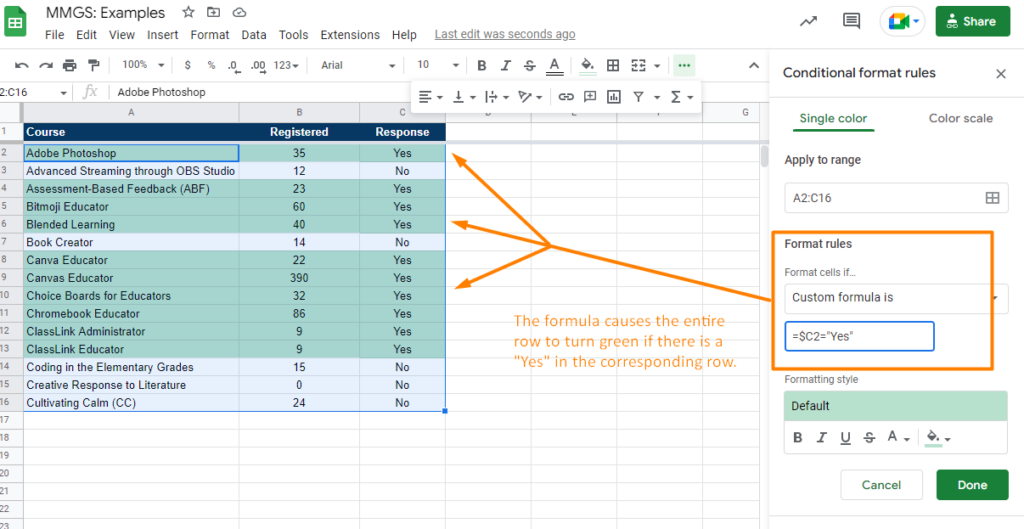Screen dimensions: 1024x529
Task: Toggle bold in Formatting style panel
Action: pyautogui.click(x=797, y=438)
